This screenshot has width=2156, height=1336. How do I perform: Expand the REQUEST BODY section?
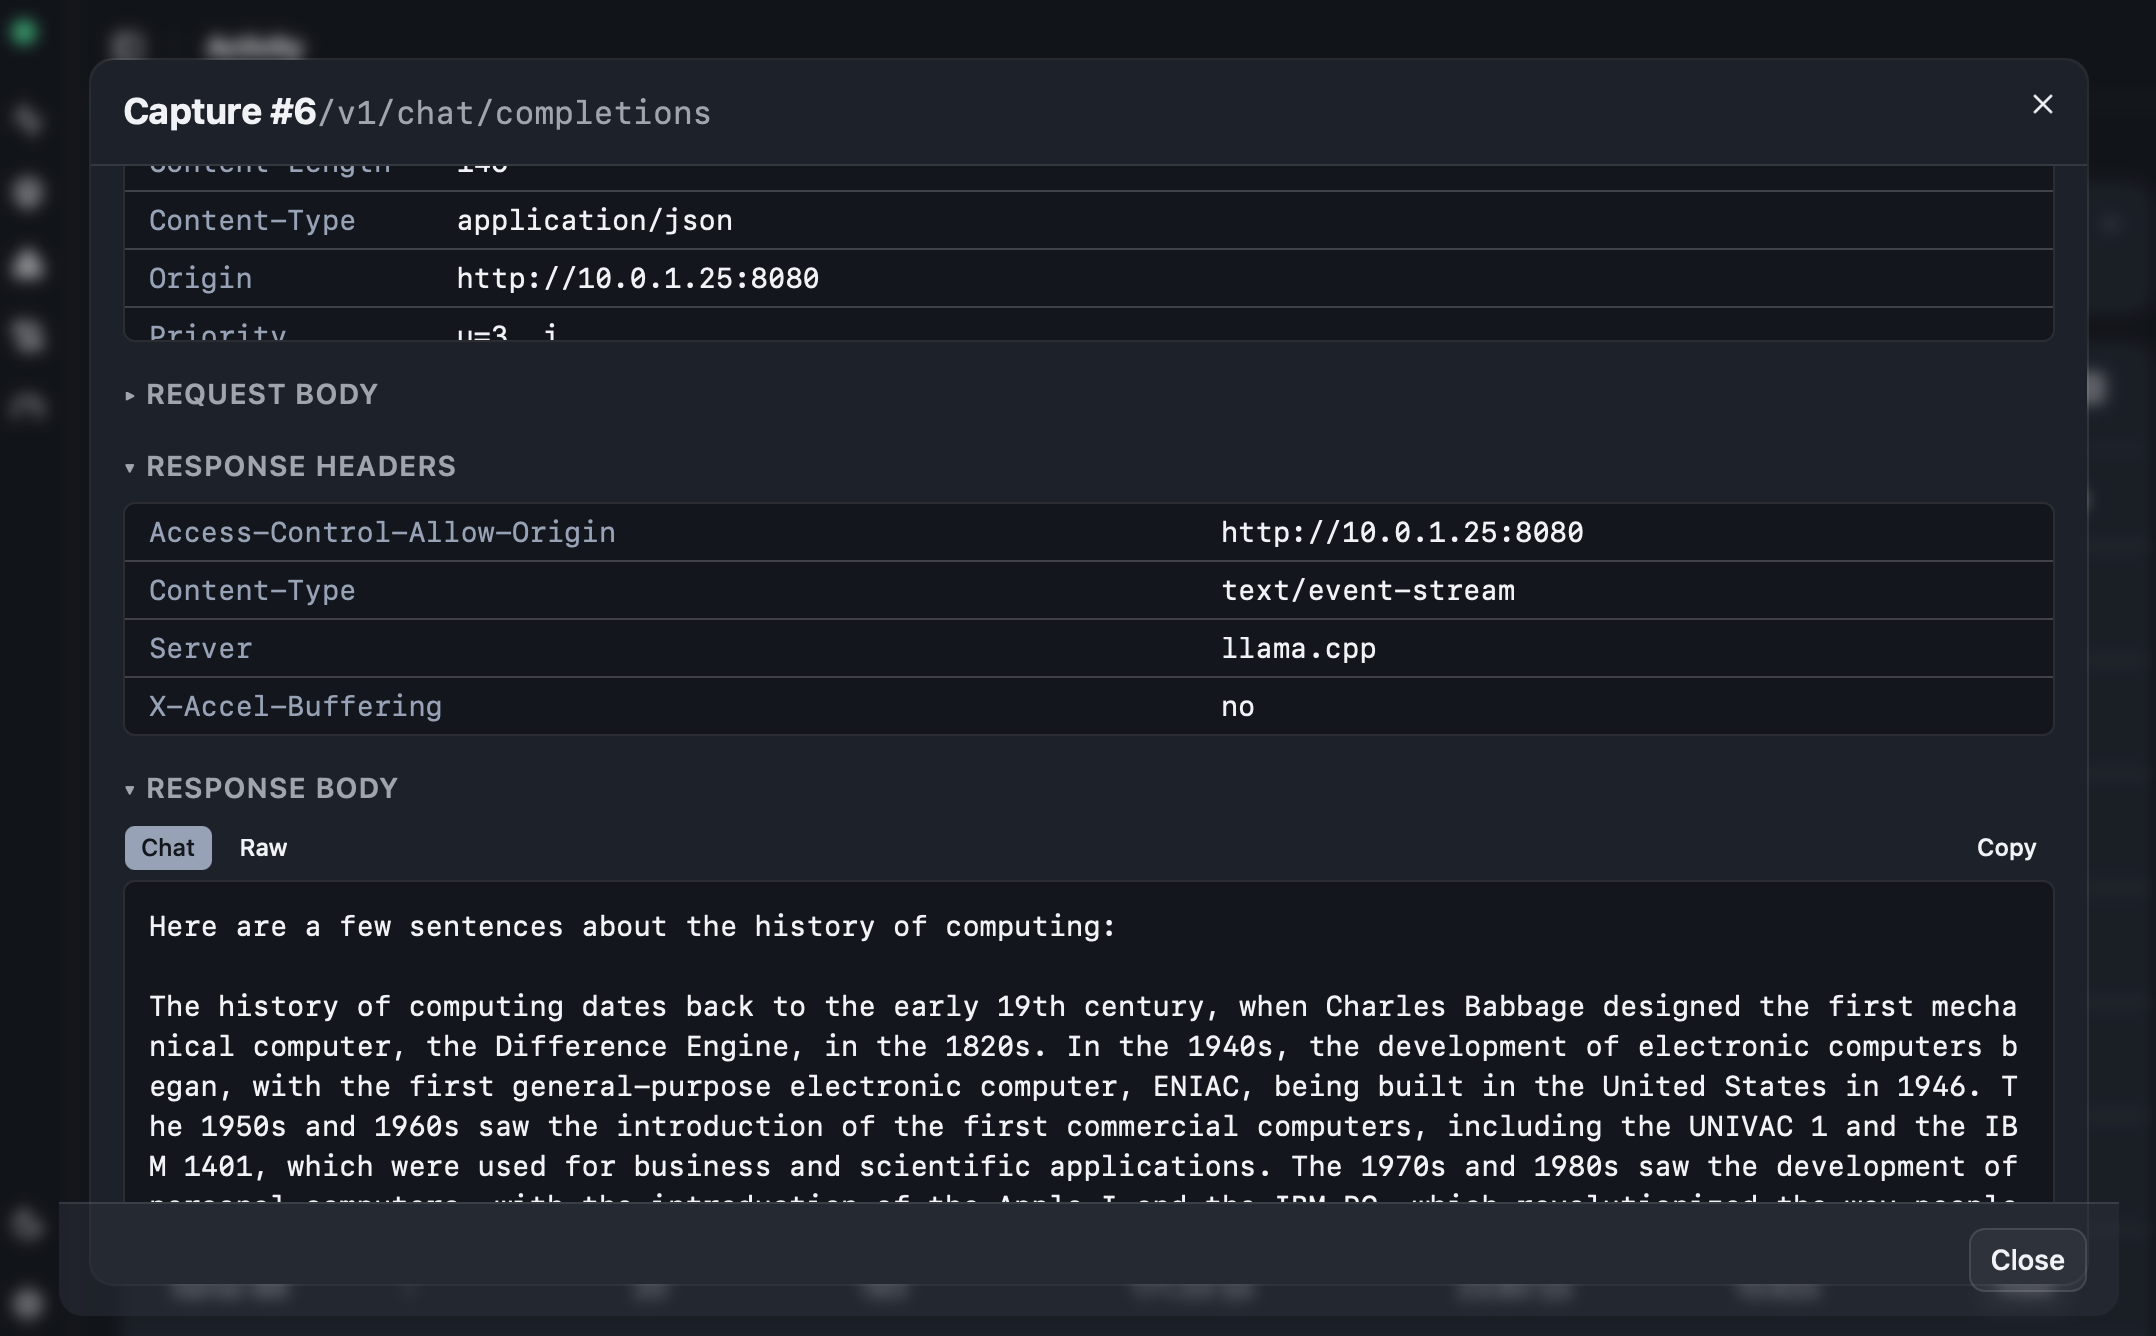[x=251, y=395]
